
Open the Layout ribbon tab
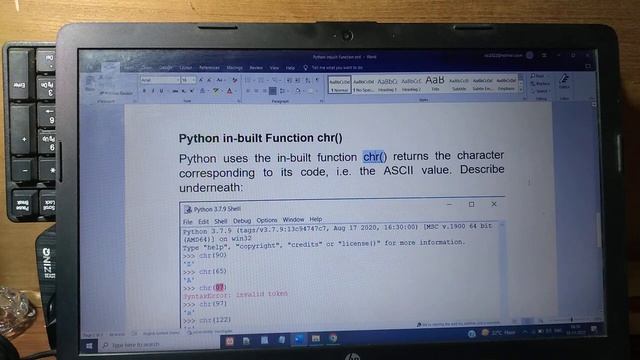click(186, 68)
